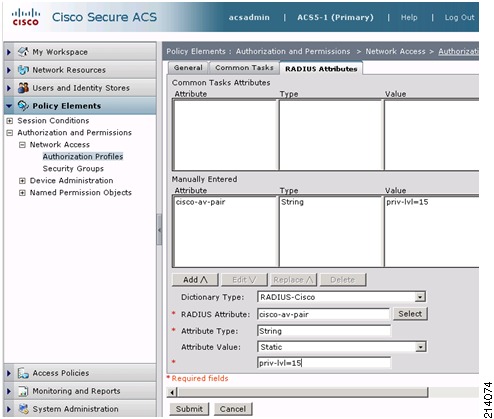The height and width of the screenshot is (419, 494).
Task: Click the priv-lvl=15 value in table
Action: tap(407, 202)
